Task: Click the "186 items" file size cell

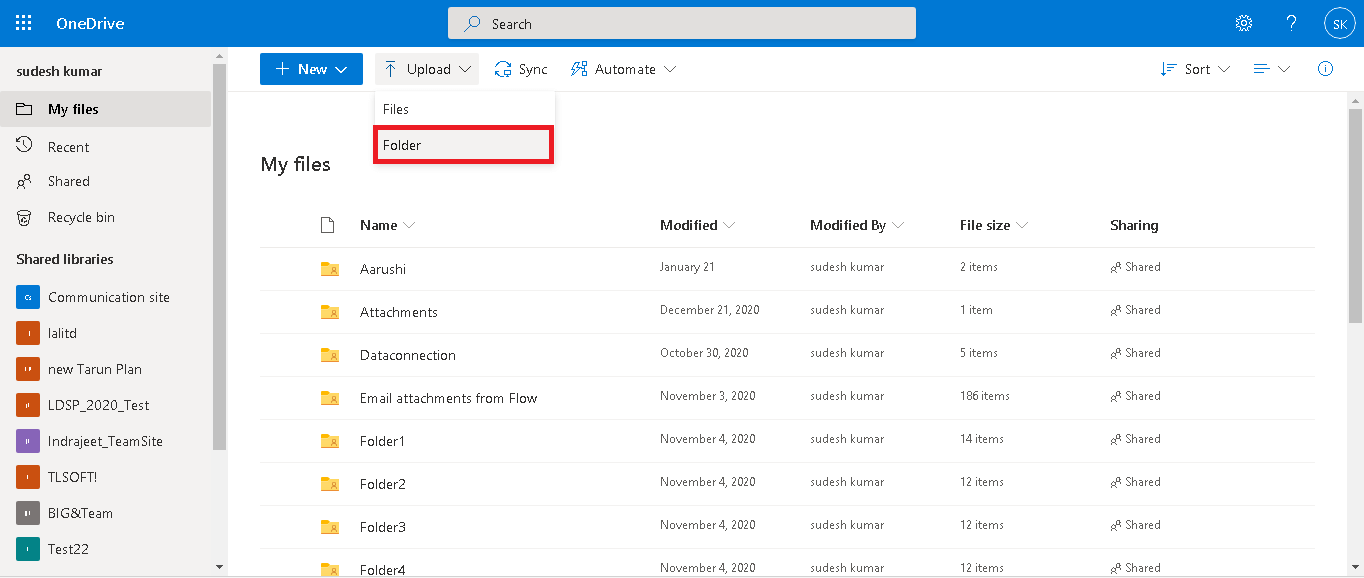Action: [985, 396]
